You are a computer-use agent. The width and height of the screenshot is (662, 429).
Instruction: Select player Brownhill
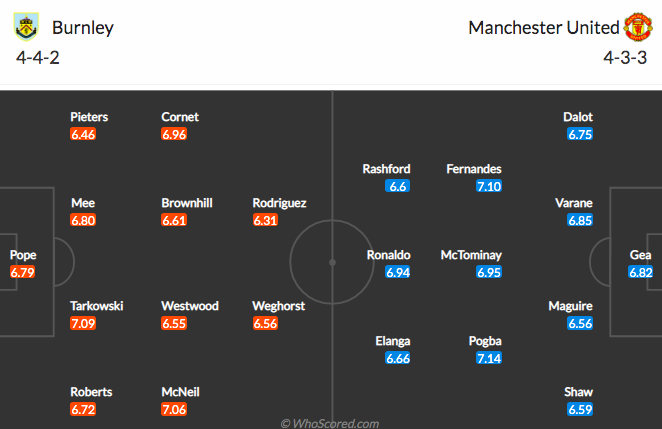[x=187, y=203]
